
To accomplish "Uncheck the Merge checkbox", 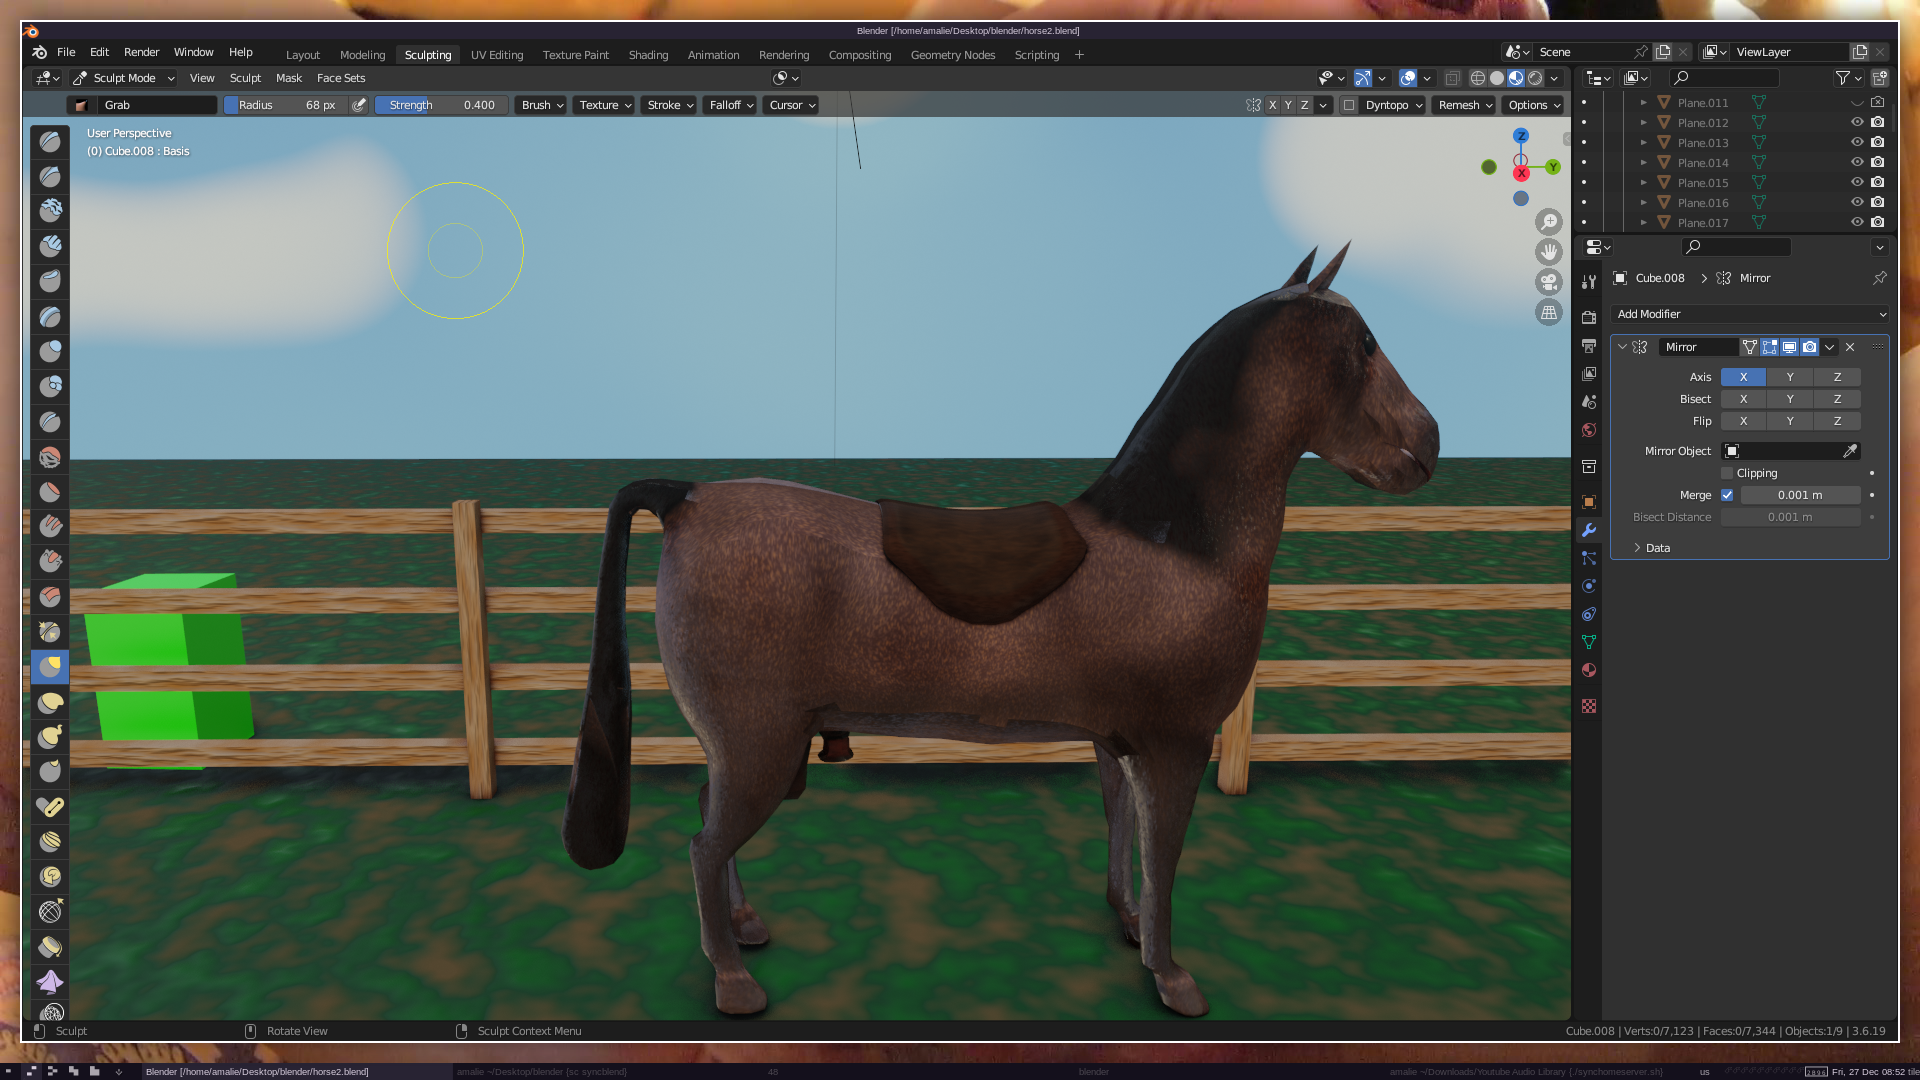I will coord(1727,495).
